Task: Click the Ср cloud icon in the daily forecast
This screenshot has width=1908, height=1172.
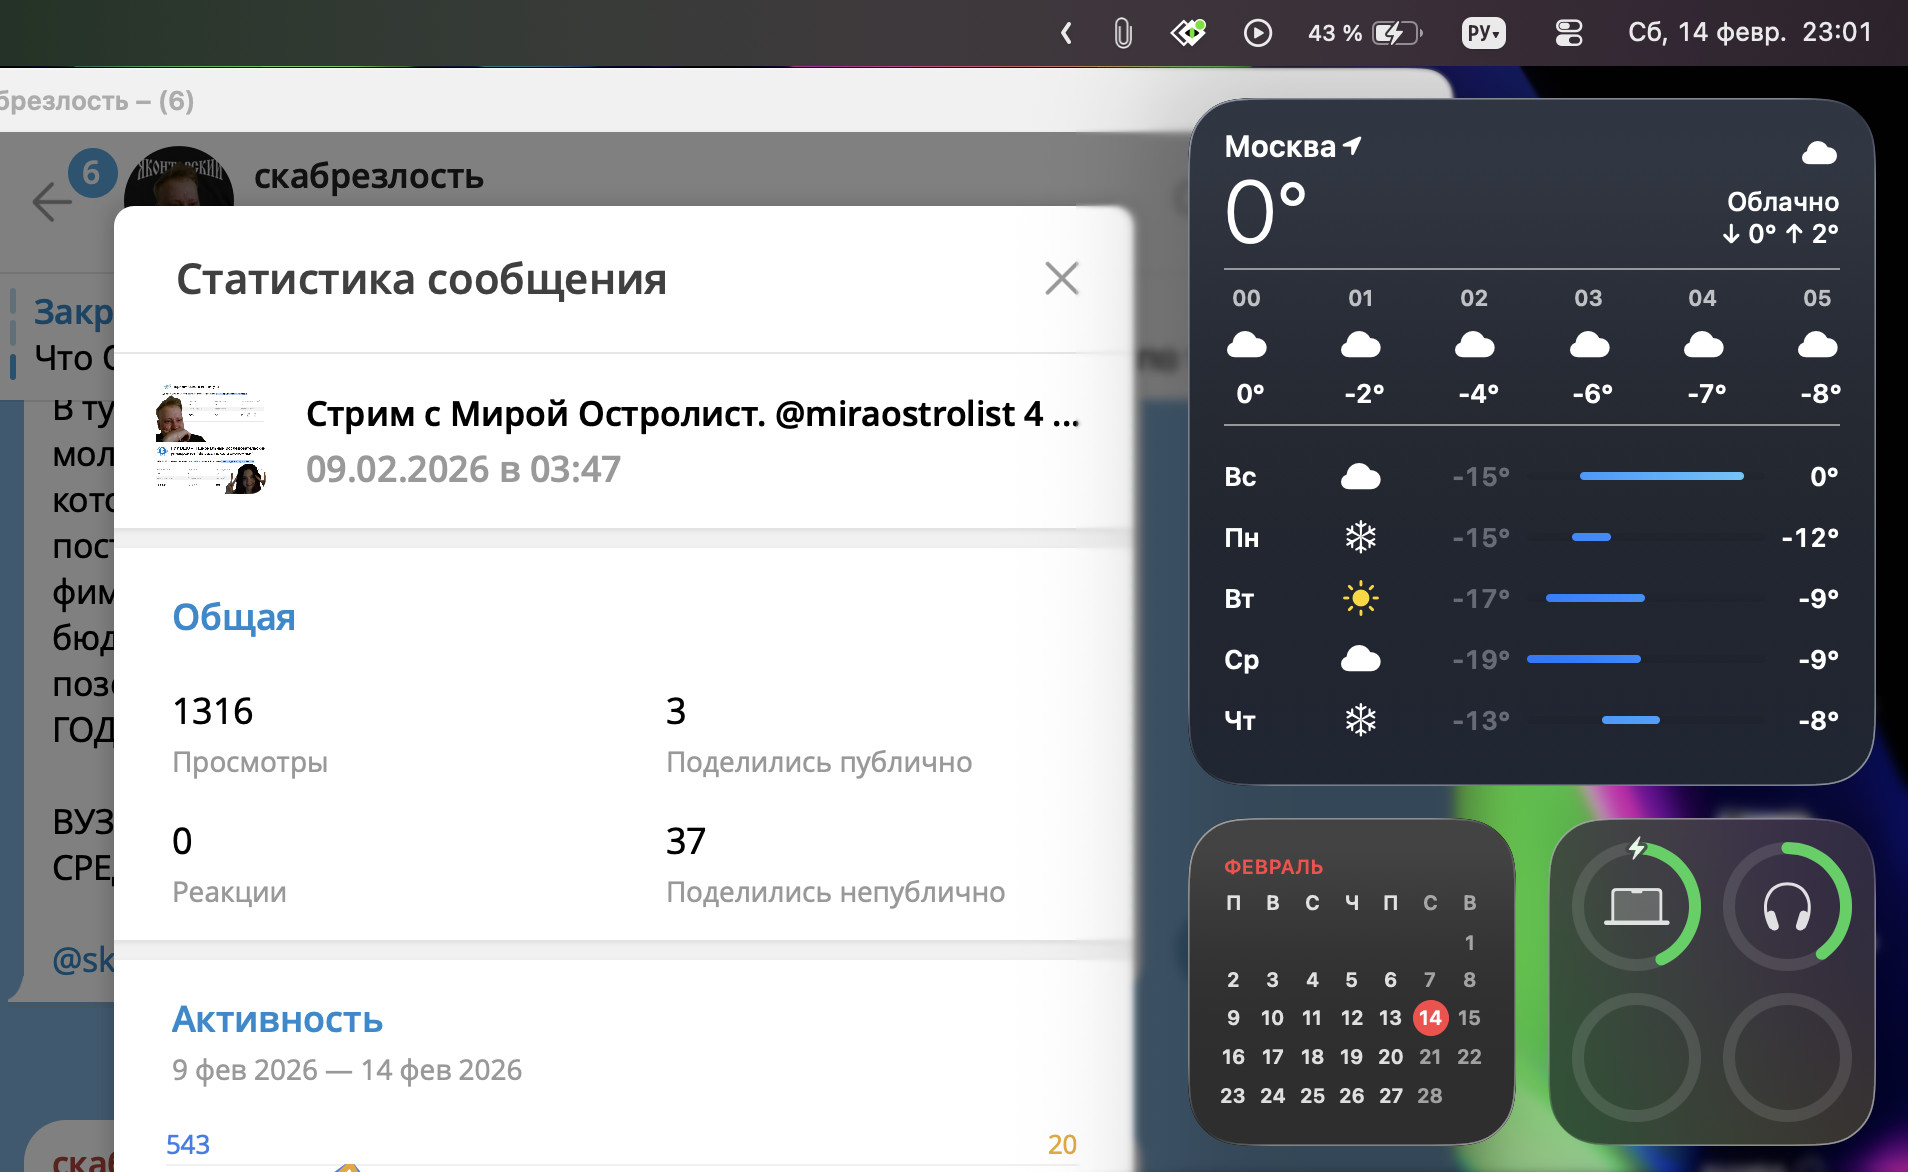Action: [1360, 659]
